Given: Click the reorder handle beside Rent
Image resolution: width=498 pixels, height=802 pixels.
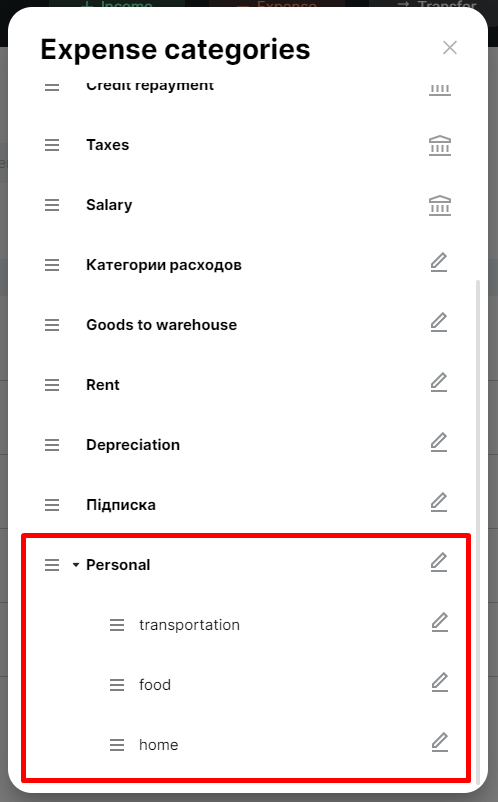Looking at the screenshot, I should [x=52, y=385].
